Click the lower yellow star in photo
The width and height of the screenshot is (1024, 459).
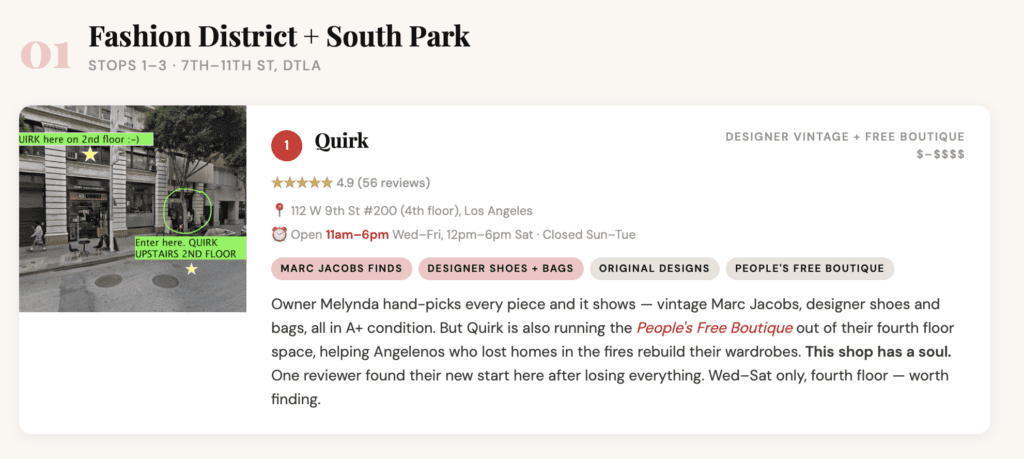tap(191, 269)
